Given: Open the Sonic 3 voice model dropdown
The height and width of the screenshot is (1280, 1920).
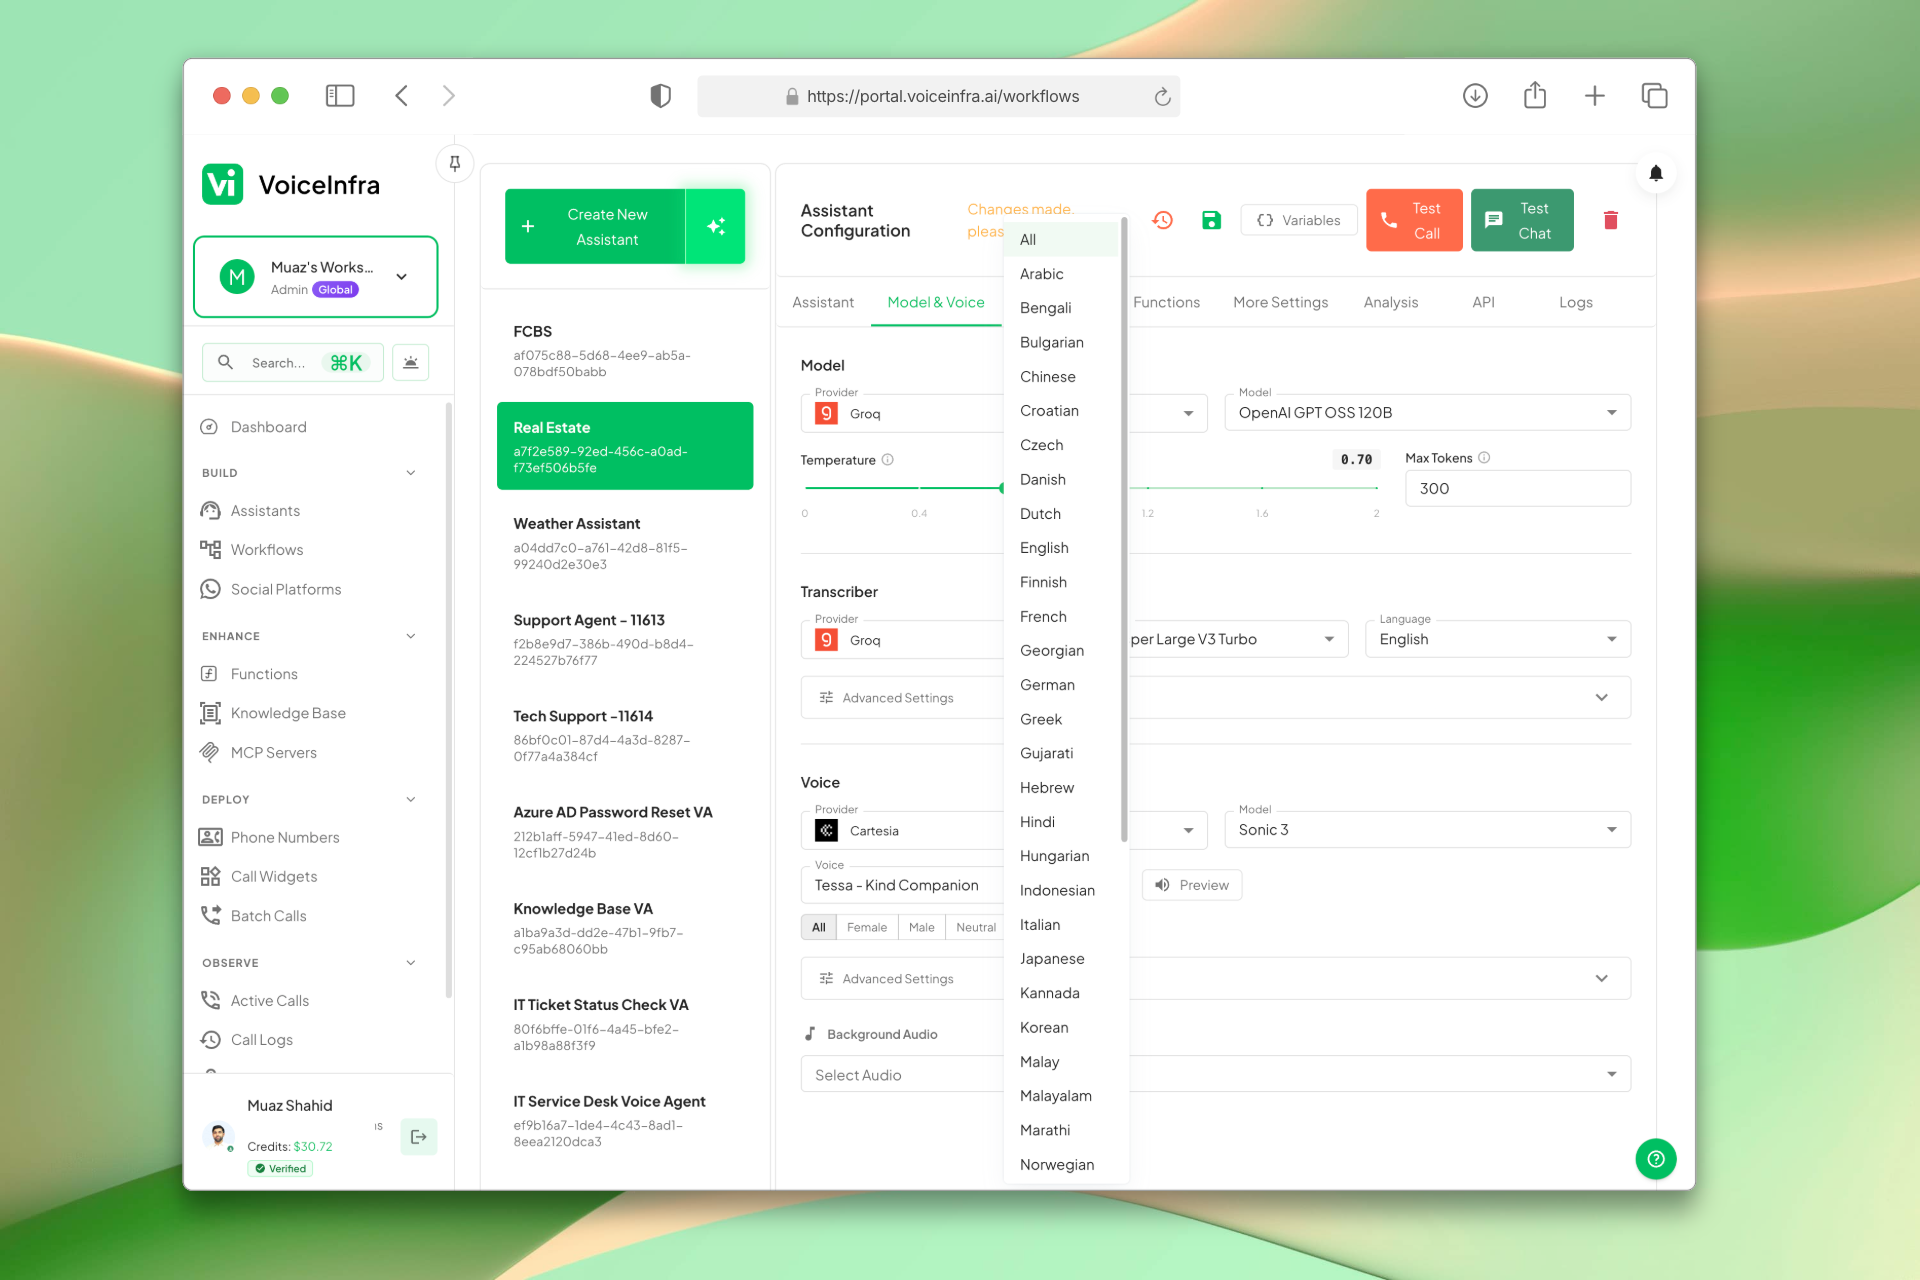Looking at the screenshot, I should coord(1427,830).
